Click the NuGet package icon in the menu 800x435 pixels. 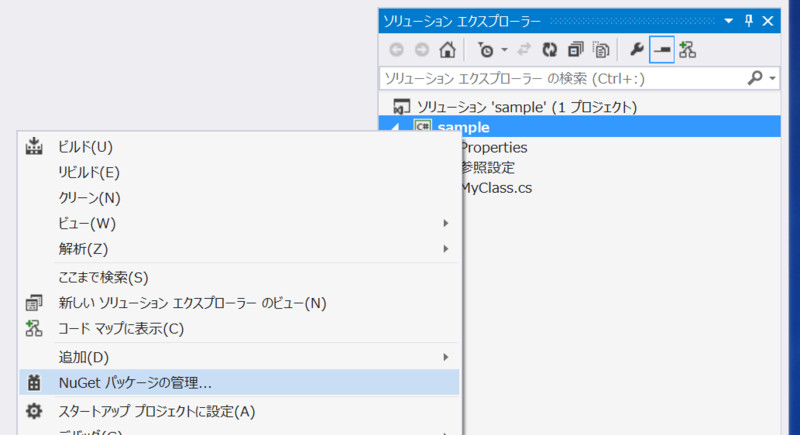point(34,382)
